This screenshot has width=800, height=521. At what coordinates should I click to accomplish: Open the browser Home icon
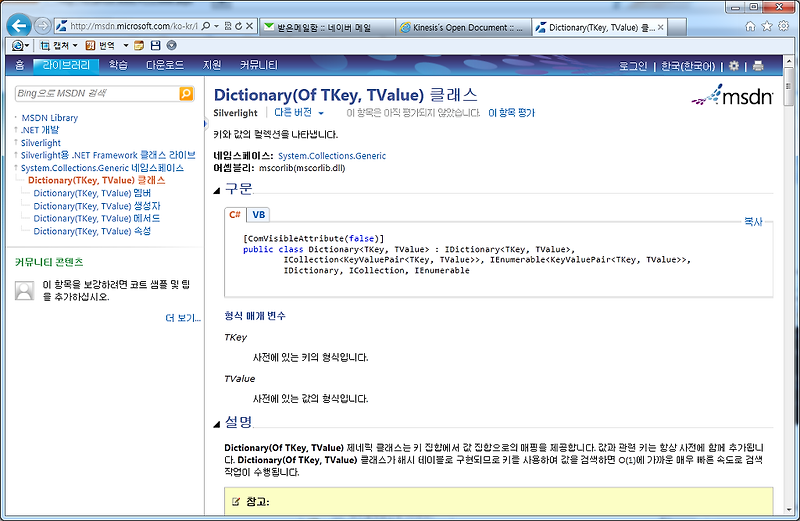750,26
